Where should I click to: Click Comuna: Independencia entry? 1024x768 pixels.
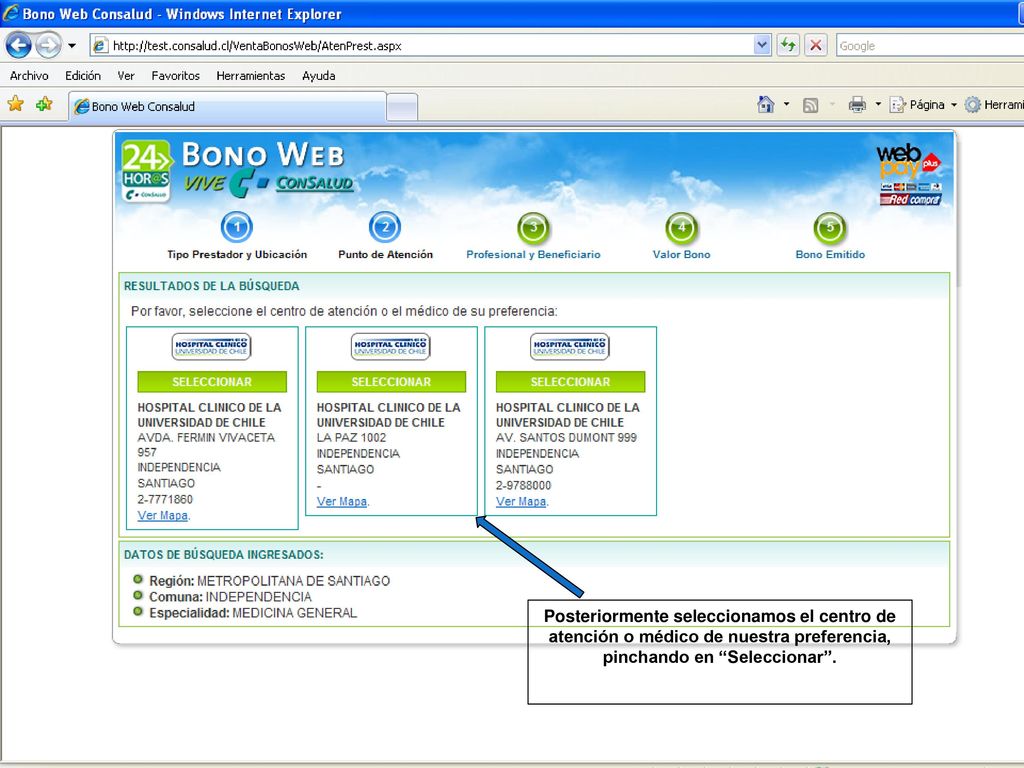230,597
